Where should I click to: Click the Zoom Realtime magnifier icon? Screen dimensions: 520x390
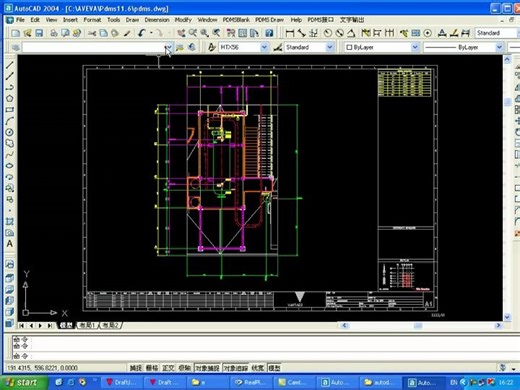(193, 33)
